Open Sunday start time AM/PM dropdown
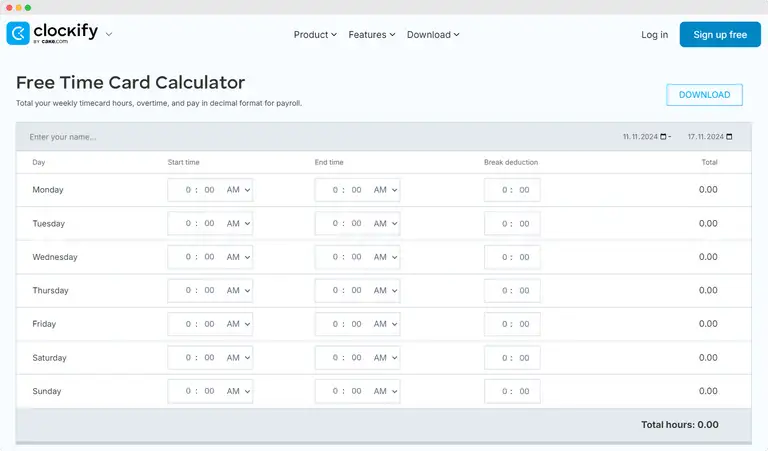 click(239, 391)
